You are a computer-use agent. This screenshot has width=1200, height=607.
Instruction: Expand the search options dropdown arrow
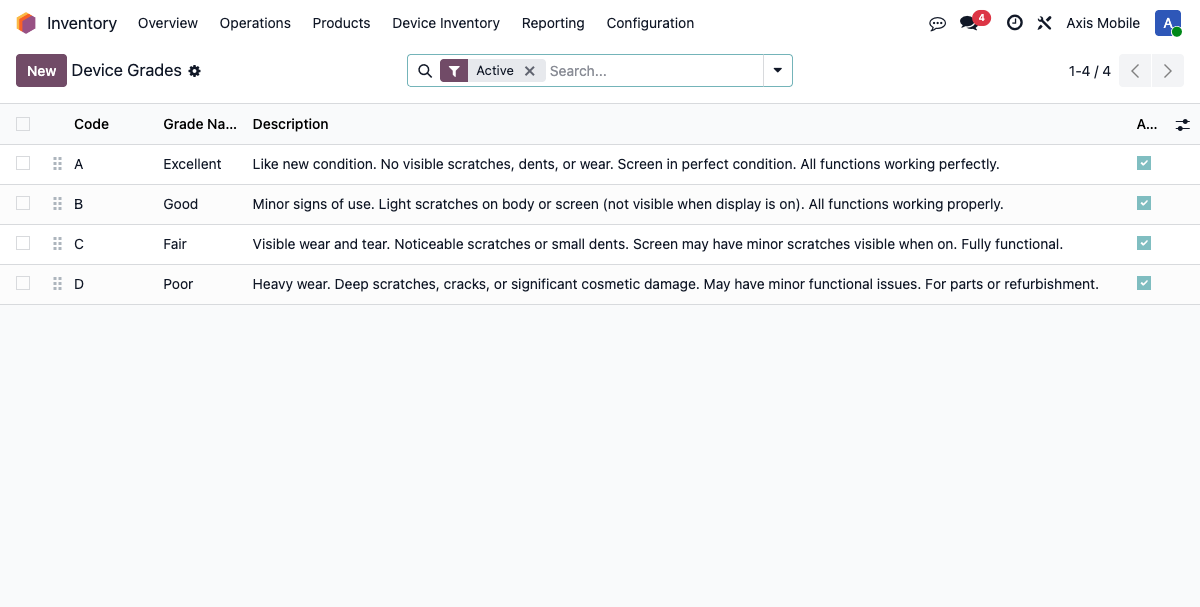(x=777, y=71)
